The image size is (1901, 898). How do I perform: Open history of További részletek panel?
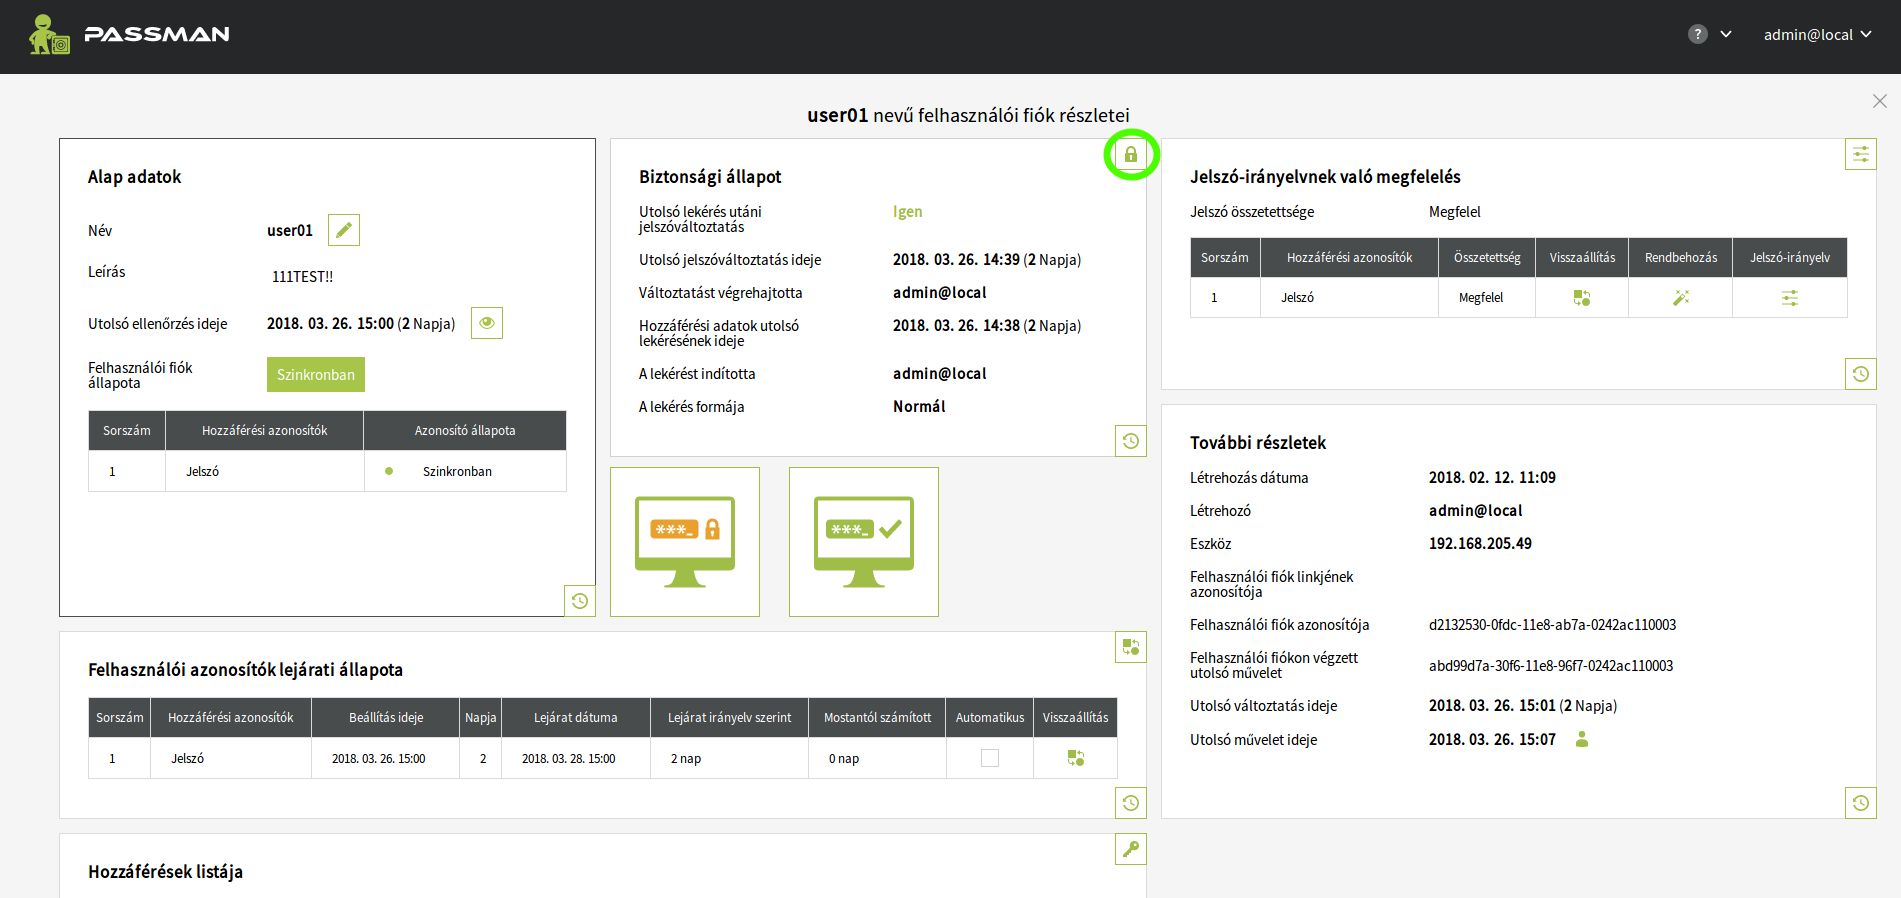coord(1860,803)
